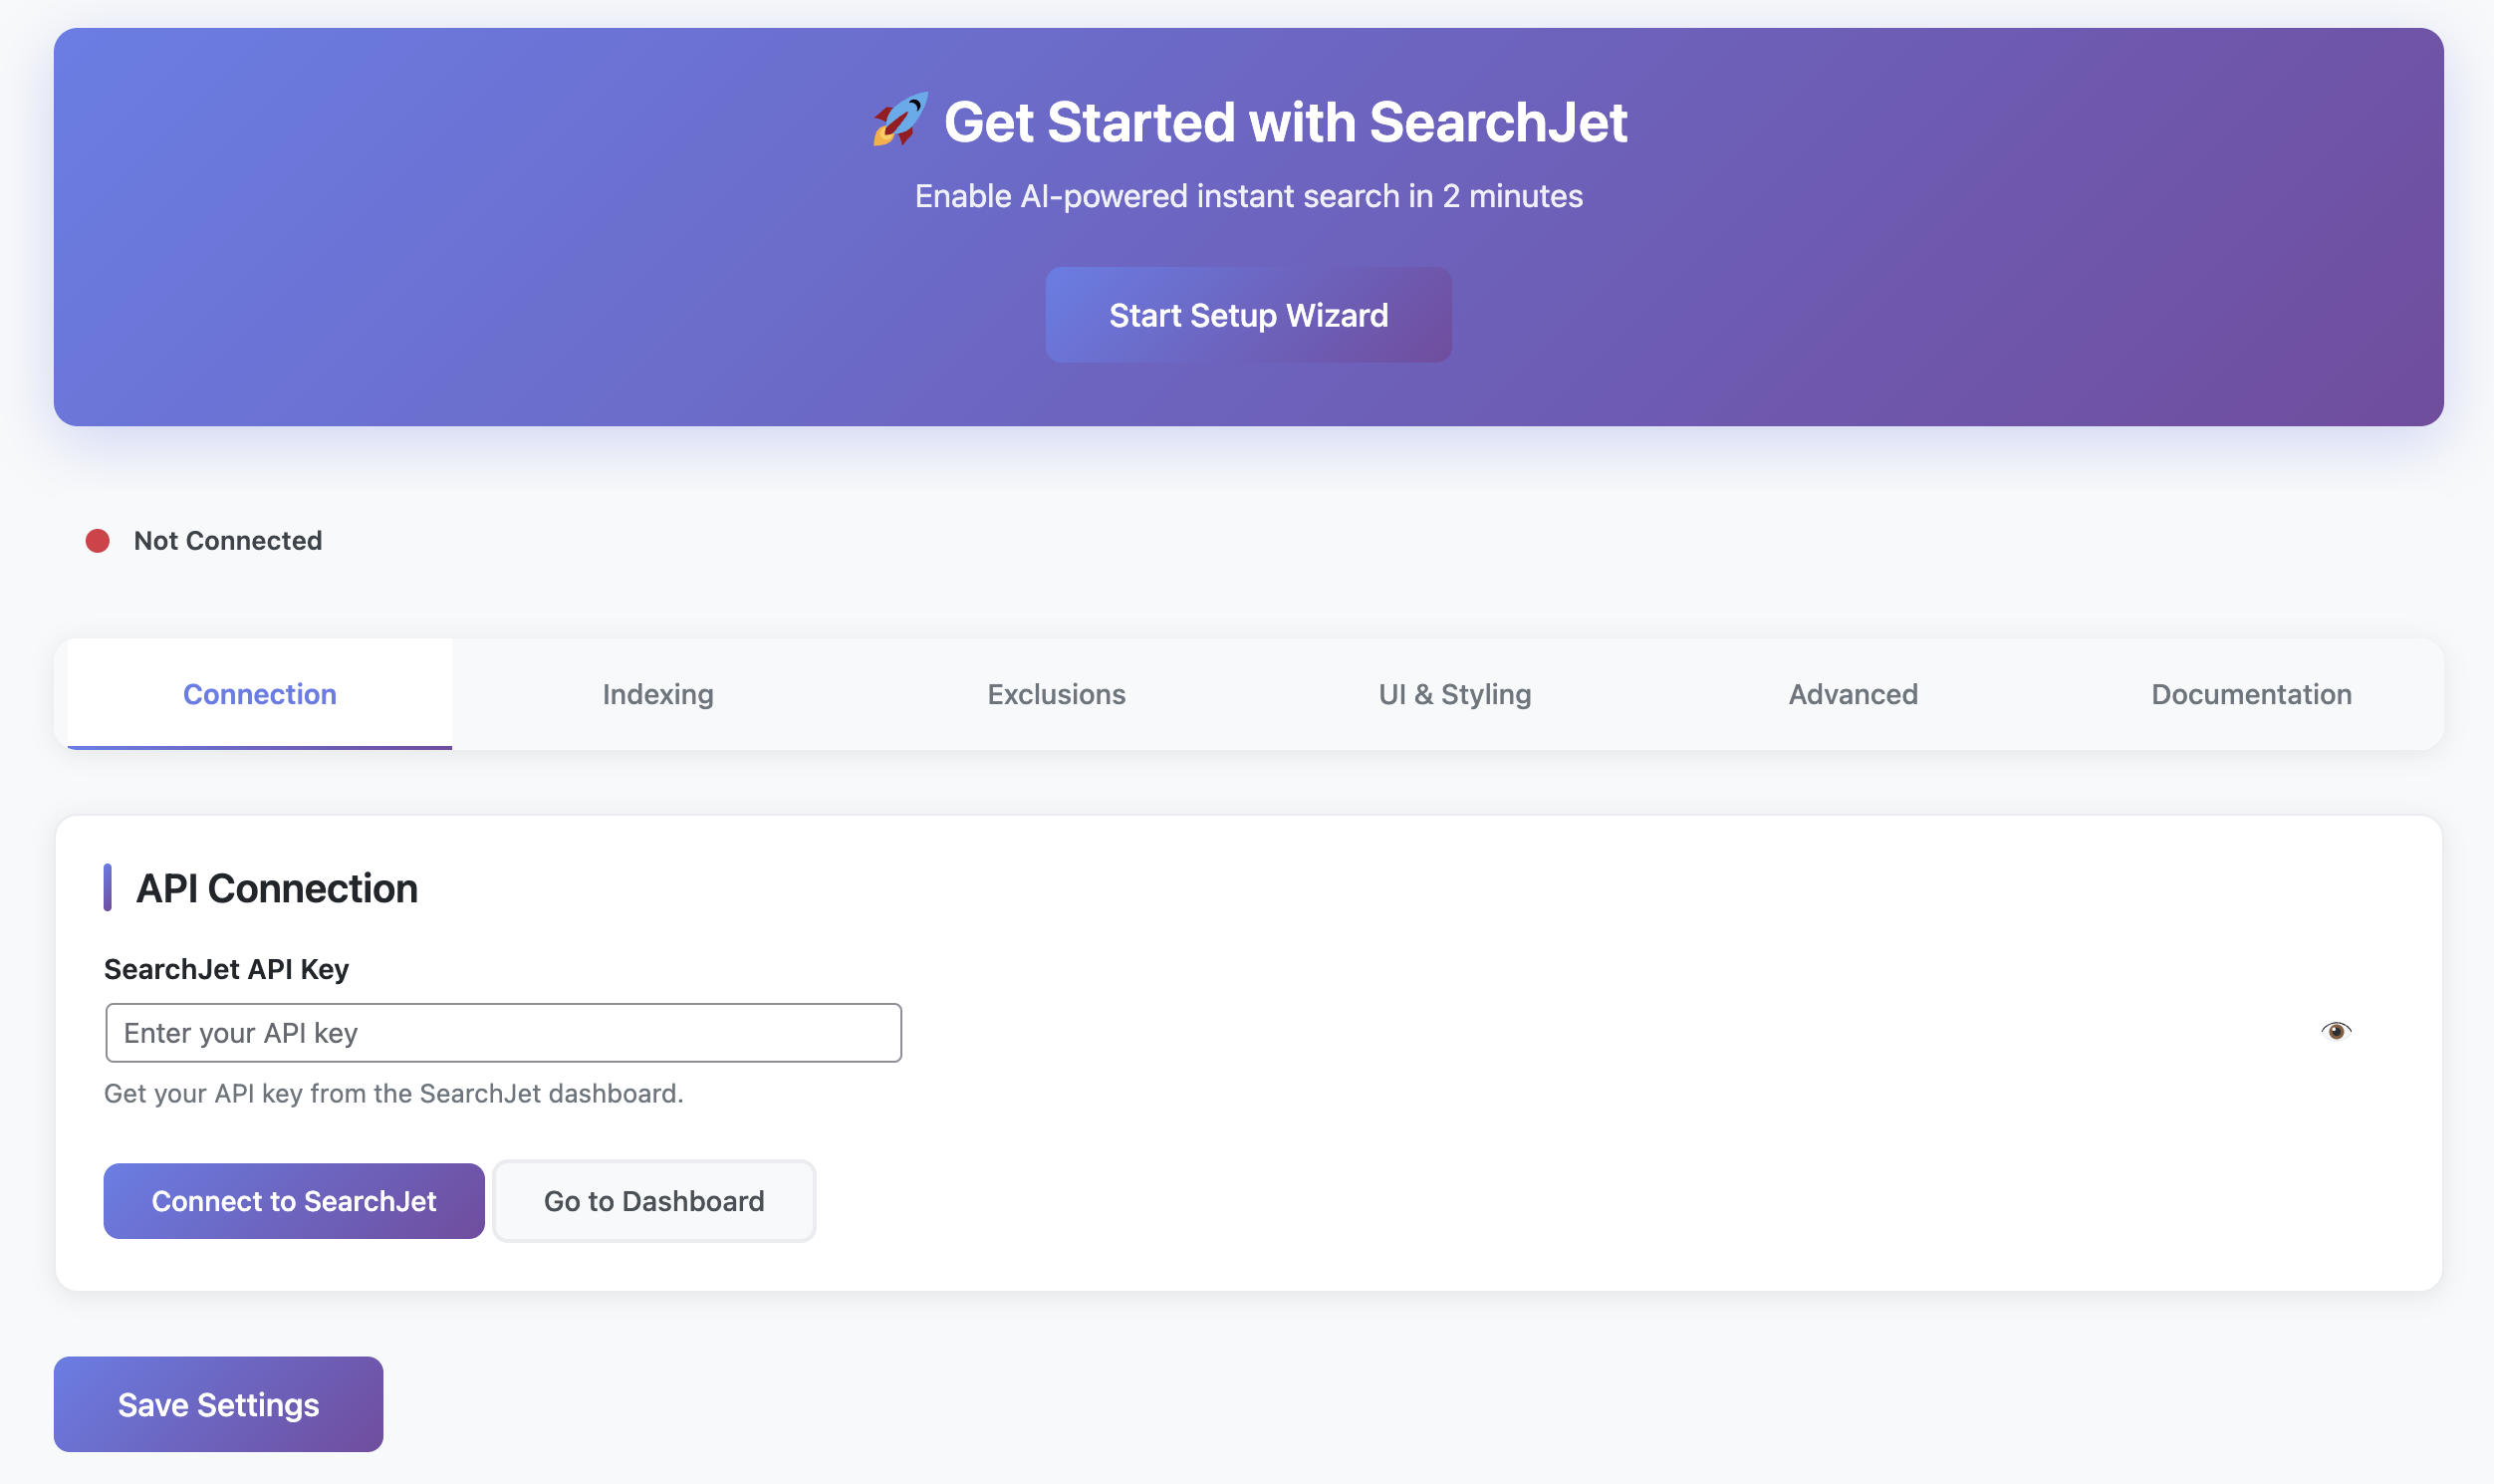Save the plugin settings
Image resolution: width=2494 pixels, height=1484 pixels.
pyautogui.click(x=218, y=1404)
